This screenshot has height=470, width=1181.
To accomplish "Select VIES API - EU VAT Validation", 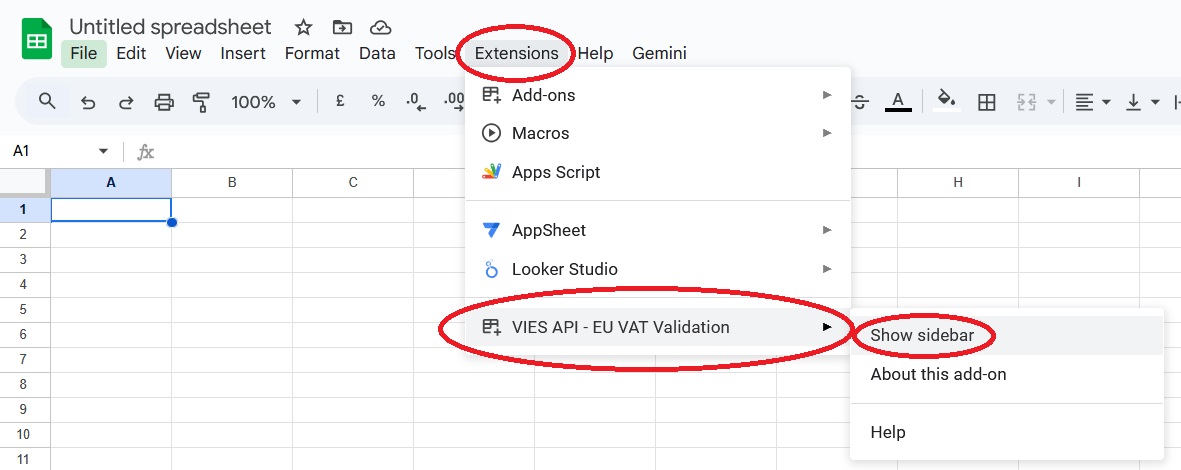I will coord(658,327).
